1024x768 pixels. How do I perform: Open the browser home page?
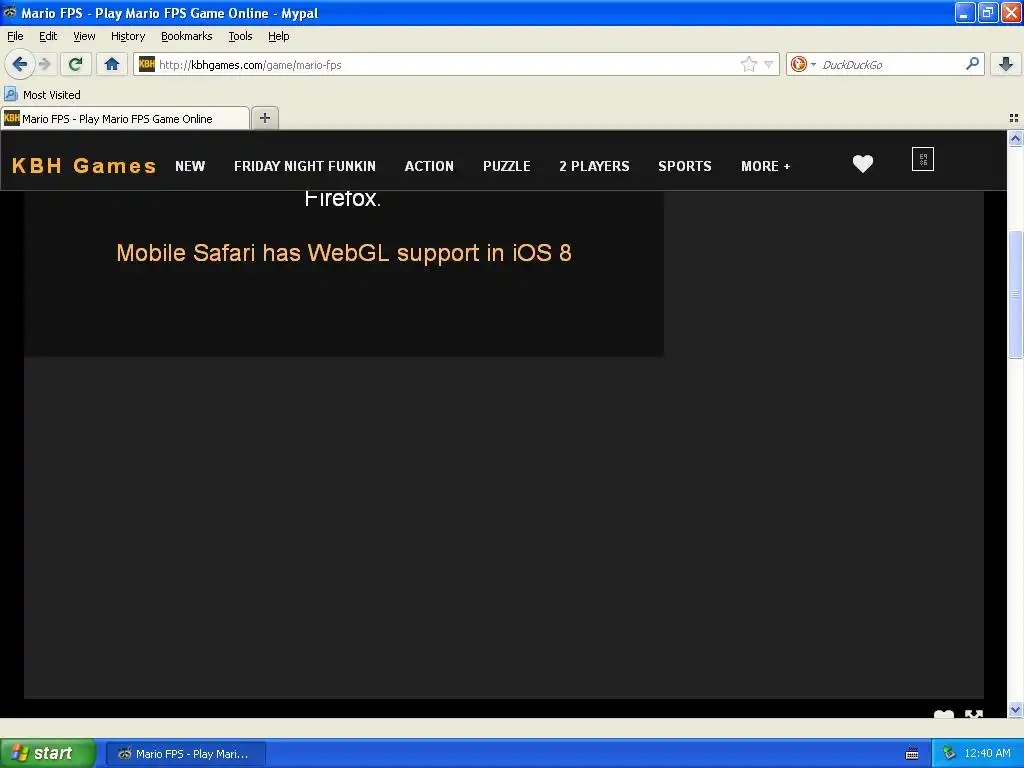112,64
